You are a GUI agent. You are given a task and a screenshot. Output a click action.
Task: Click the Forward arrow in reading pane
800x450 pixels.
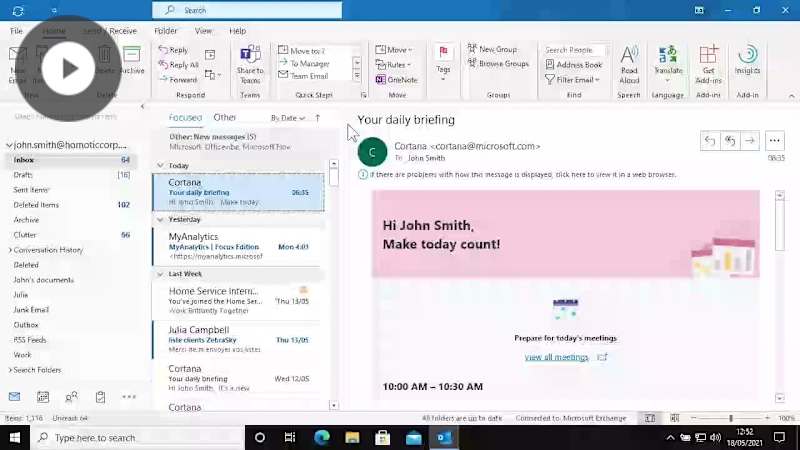coord(749,140)
